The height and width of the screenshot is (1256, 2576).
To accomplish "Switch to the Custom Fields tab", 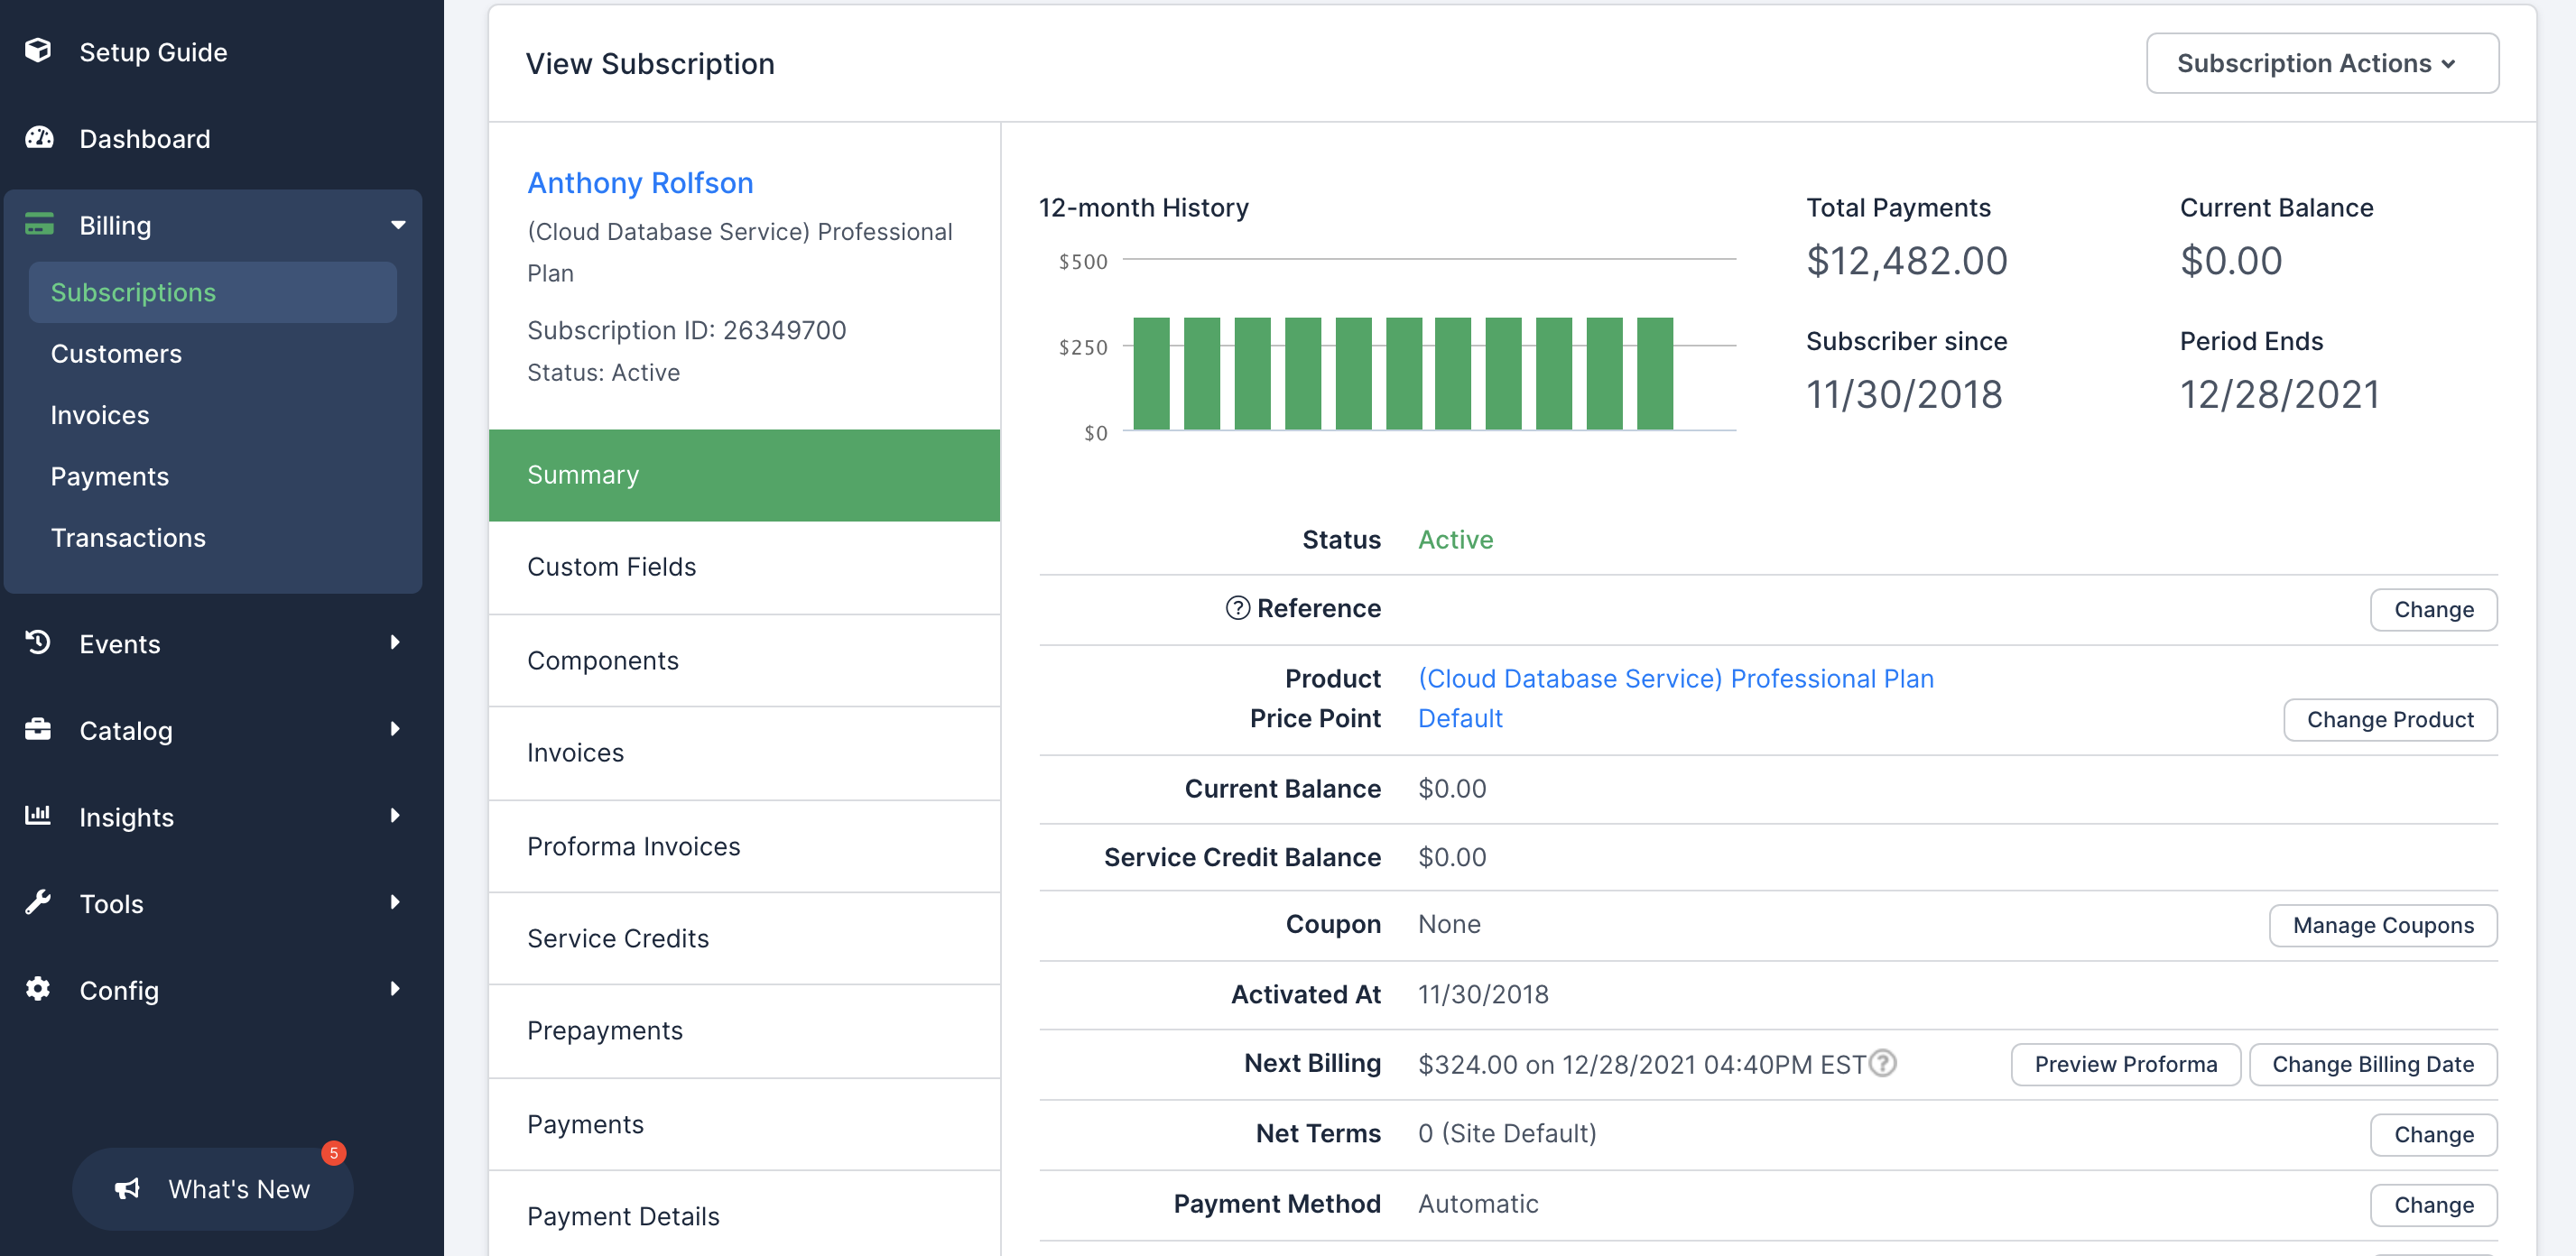I will pyautogui.click(x=611, y=567).
